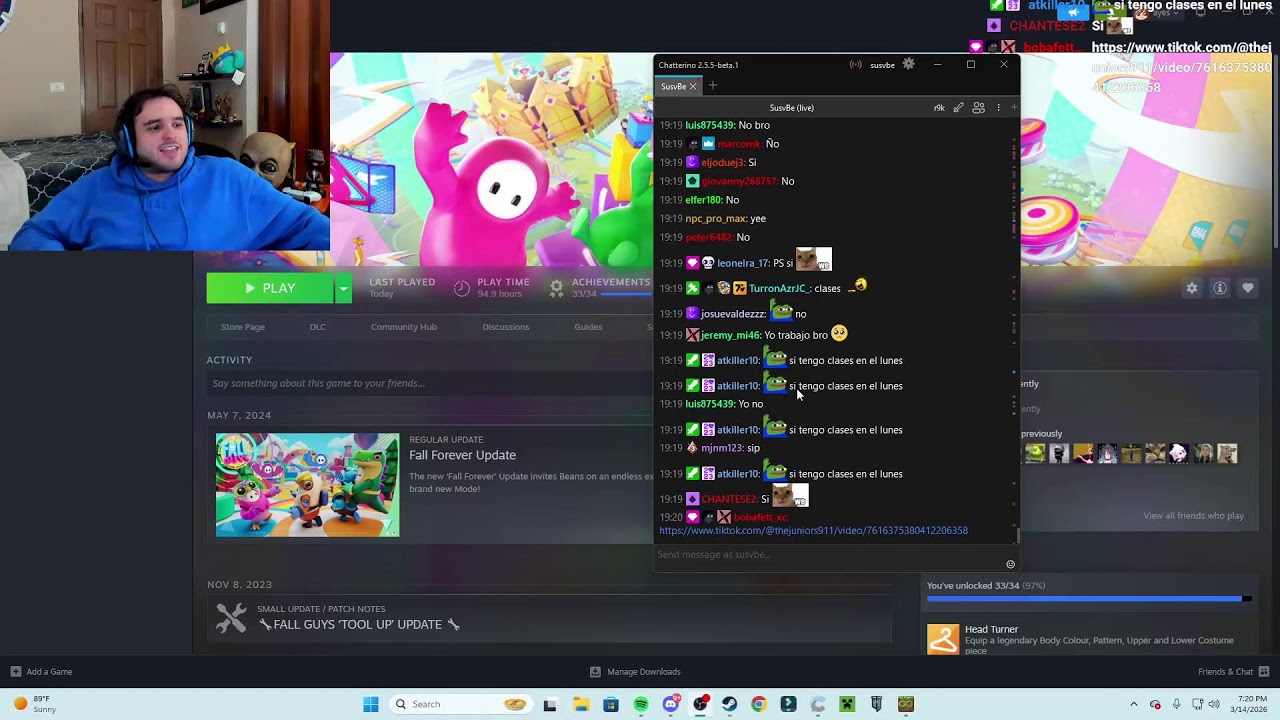Click the crossed-tools patch notes icon
This screenshot has height=720, width=1280.
pyautogui.click(x=231, y=619)
